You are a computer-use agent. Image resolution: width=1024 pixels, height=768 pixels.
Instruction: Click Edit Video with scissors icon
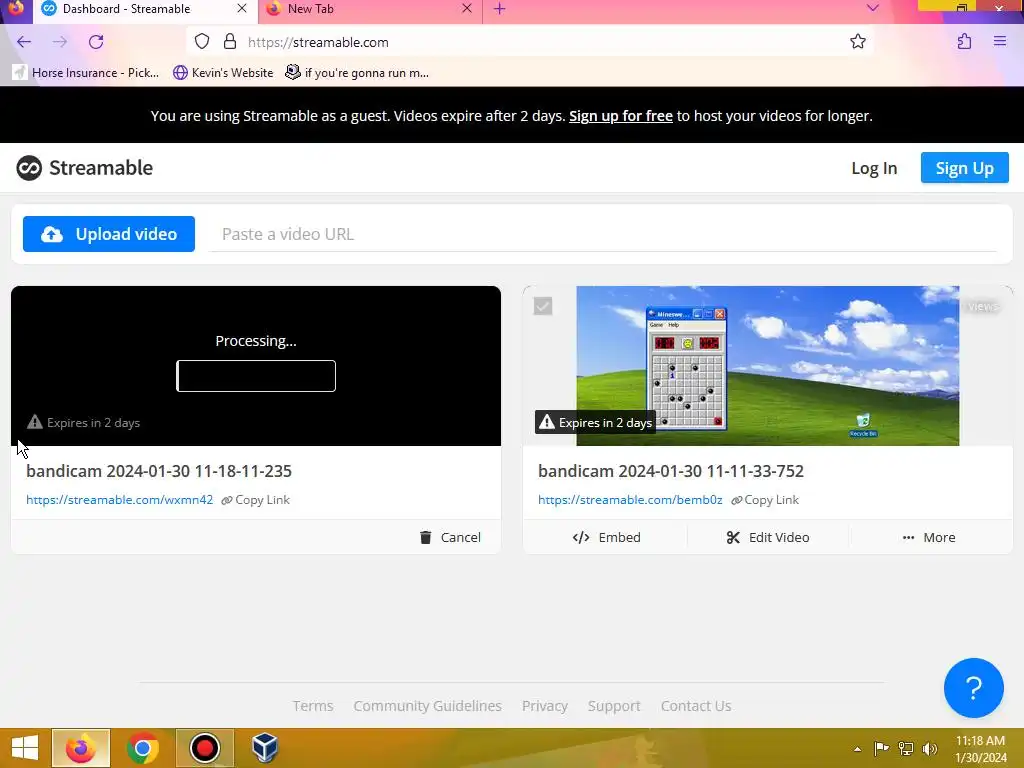point(768,537)
